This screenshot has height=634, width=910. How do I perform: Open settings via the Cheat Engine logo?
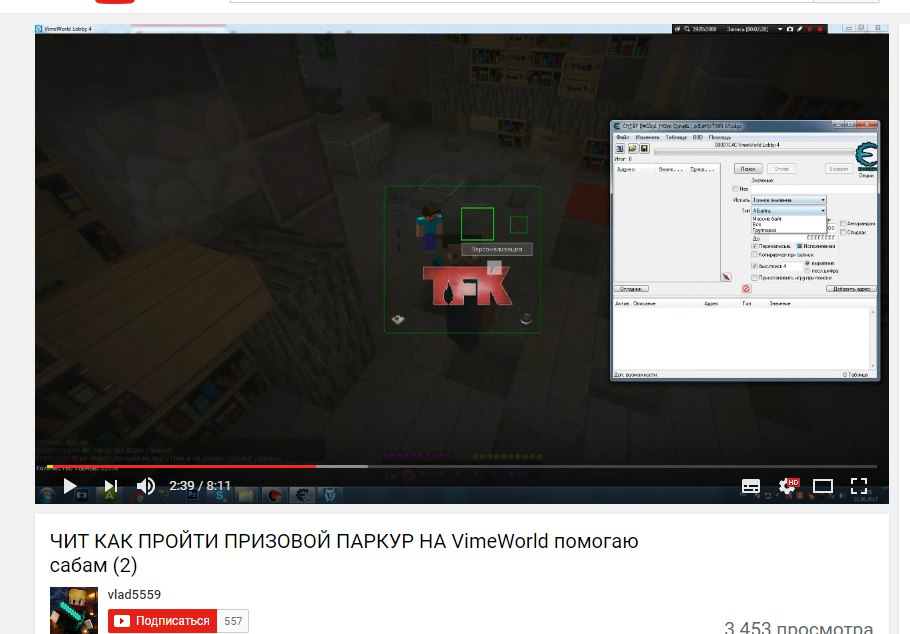866,156
